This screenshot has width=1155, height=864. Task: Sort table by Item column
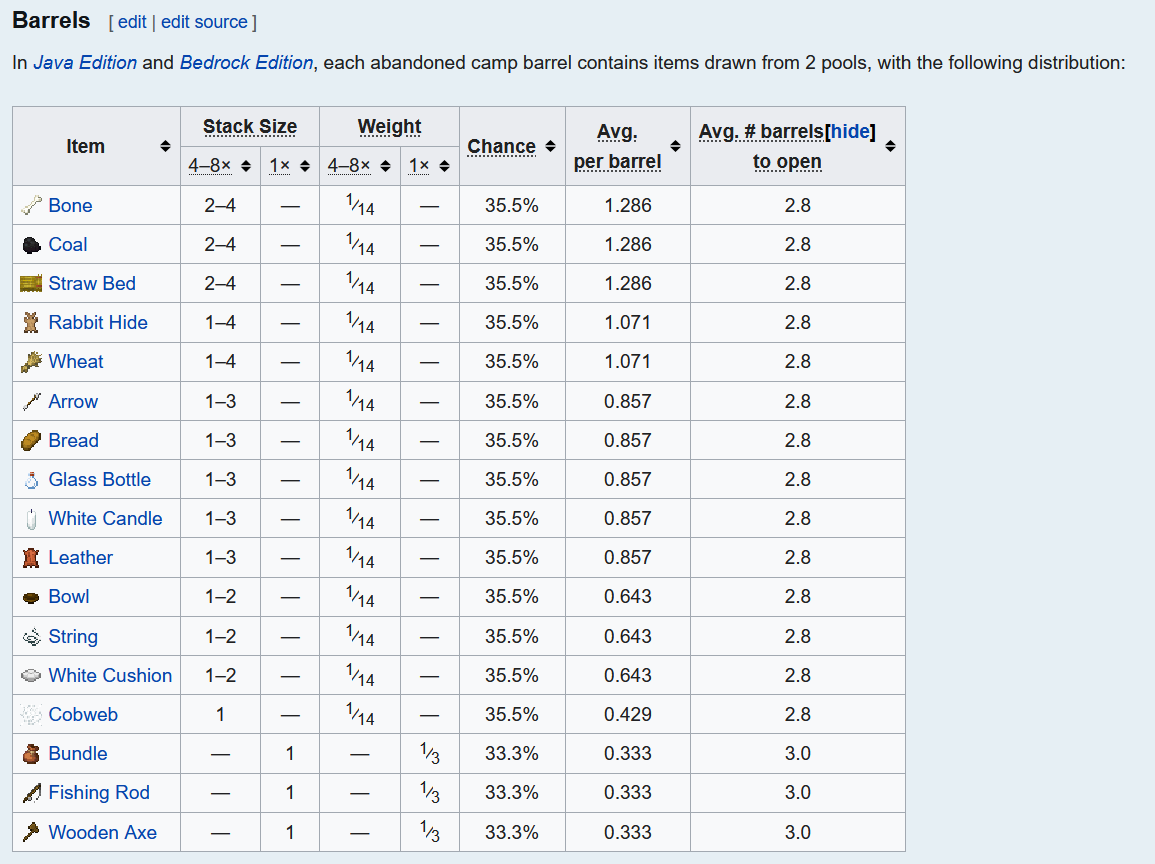[x=165, y=146]
